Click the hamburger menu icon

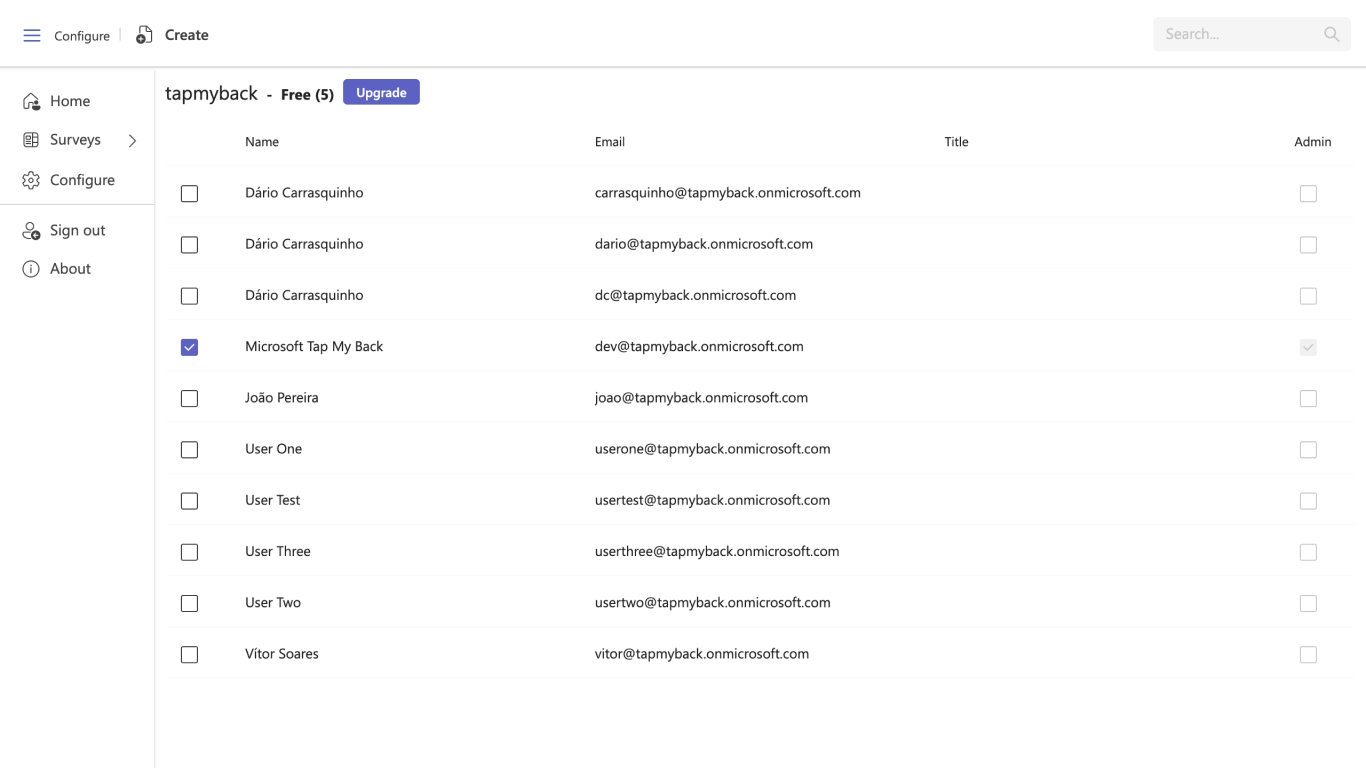coord(32,35)
